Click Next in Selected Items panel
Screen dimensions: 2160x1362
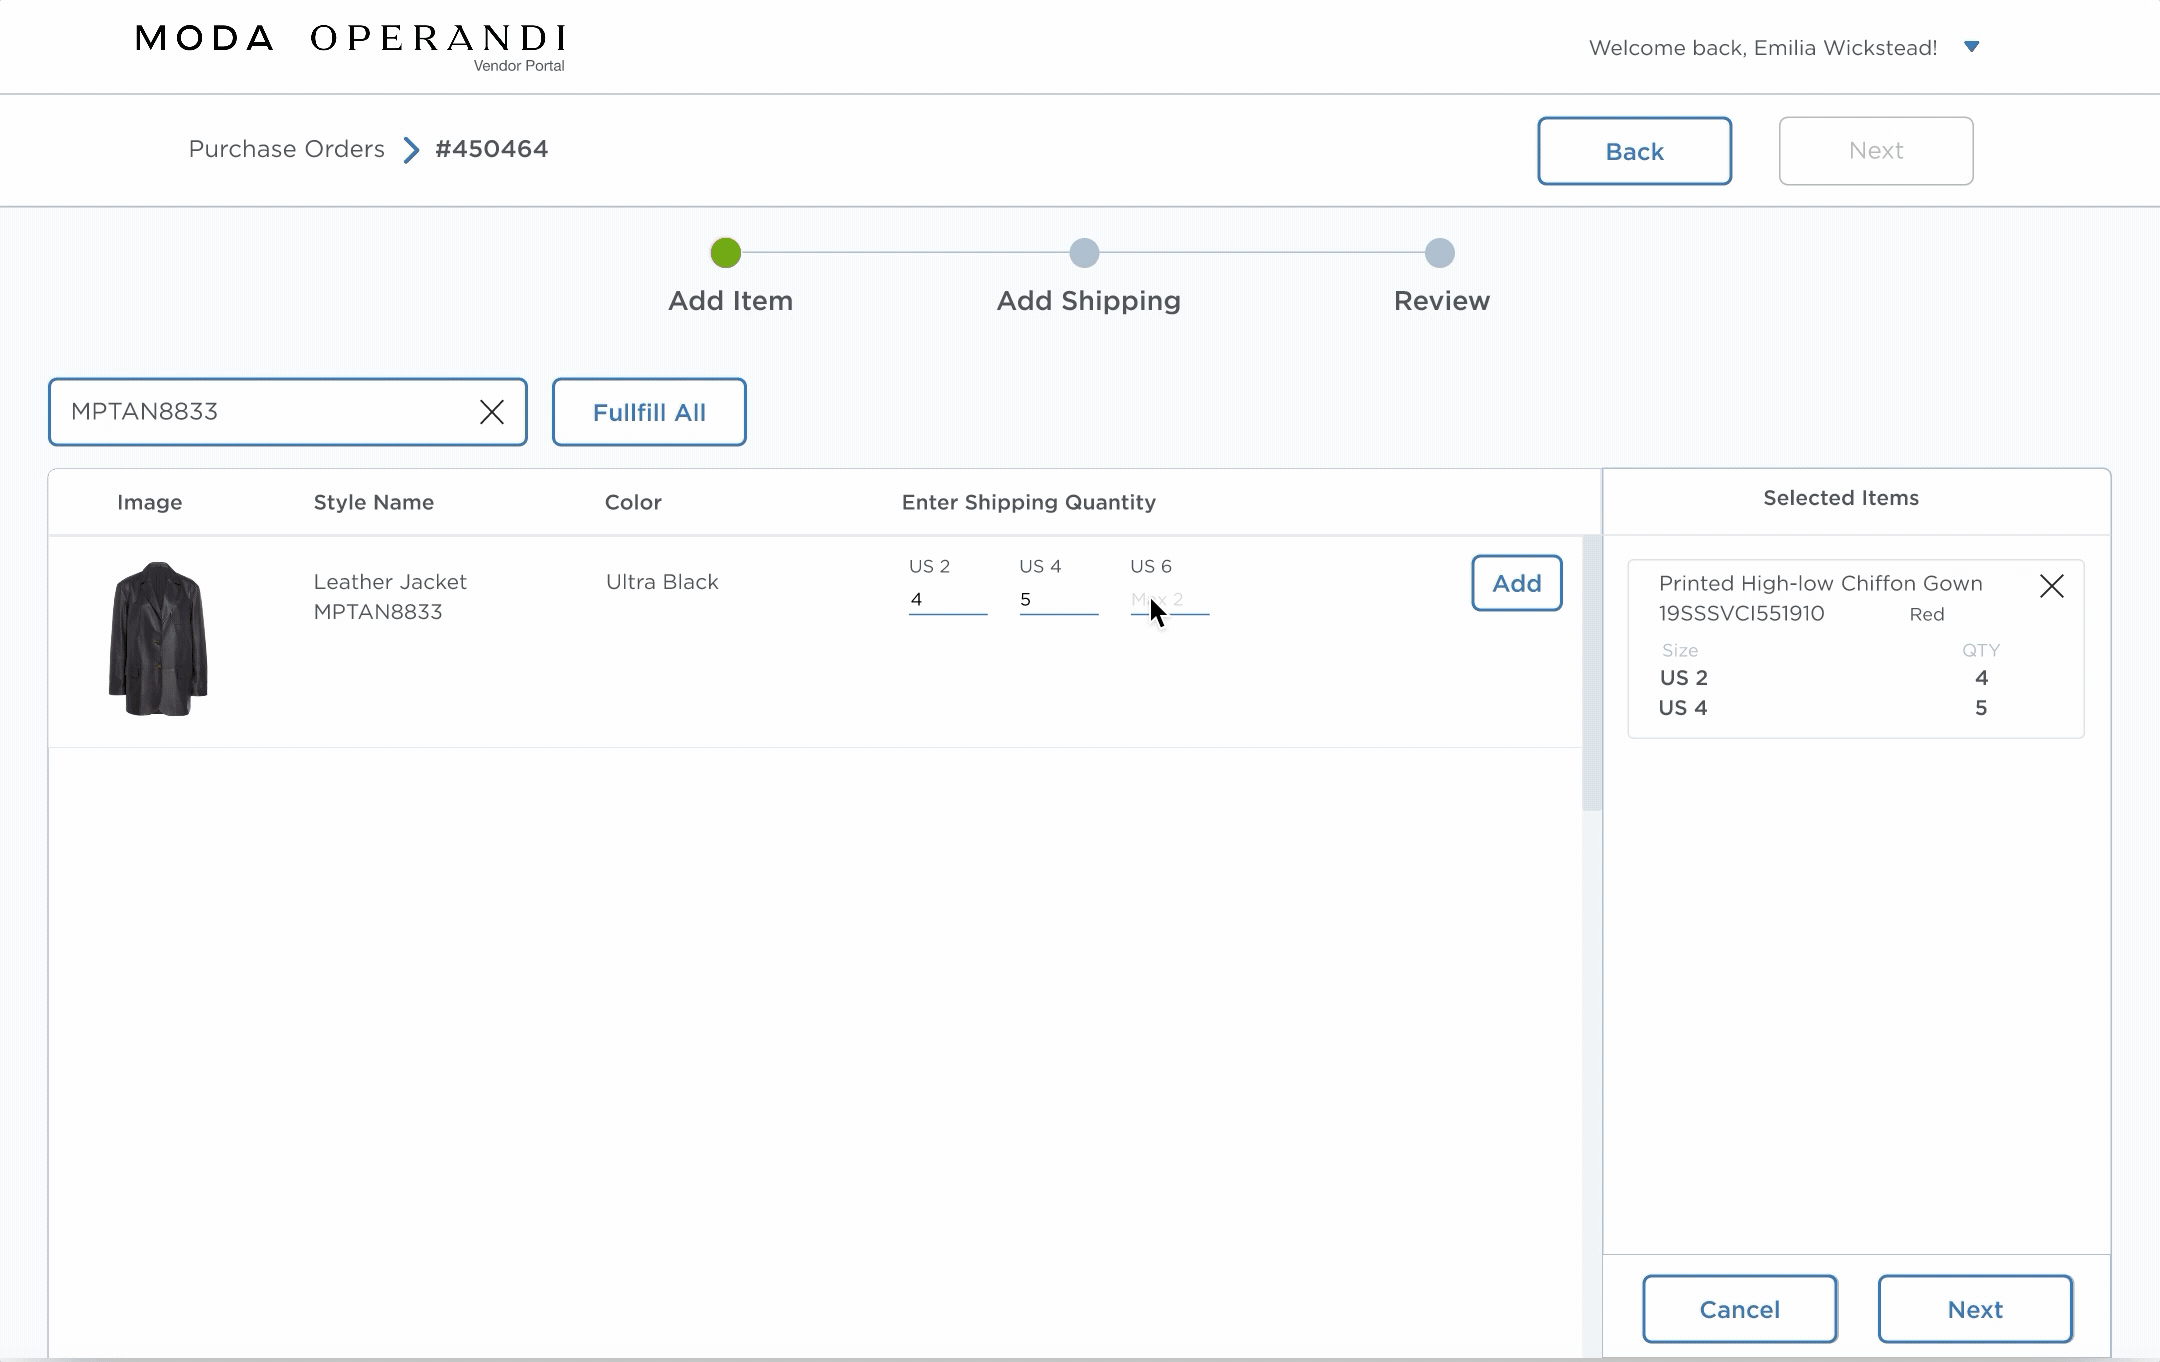pos(1974,1309)
